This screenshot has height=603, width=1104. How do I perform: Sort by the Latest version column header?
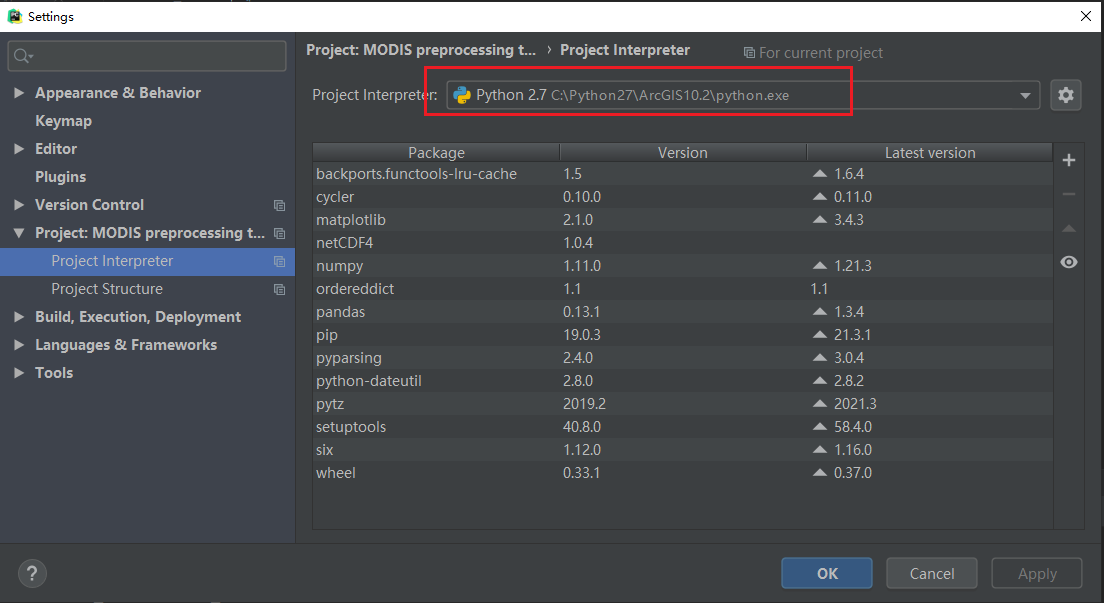(x=929, y=153)
